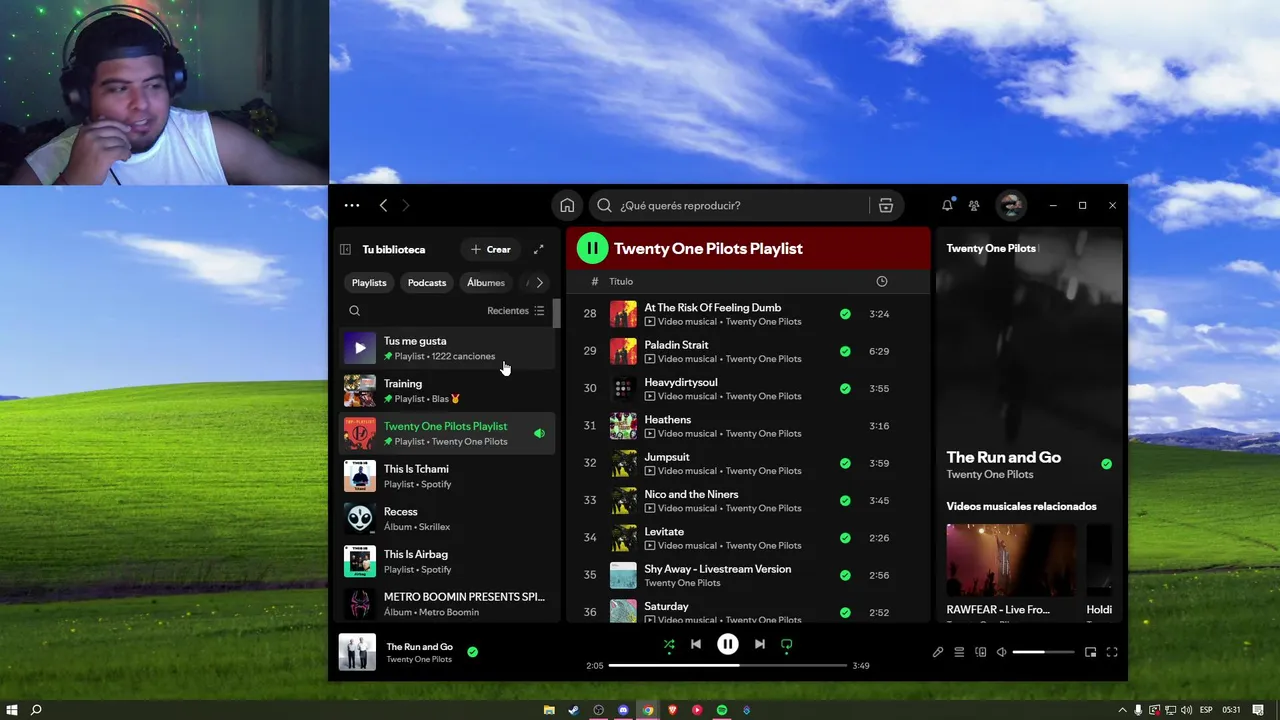Toggle saved check on Nico and the Niners
The width and height of the screenshot is (1280, 720).
(x=845, y=500)
